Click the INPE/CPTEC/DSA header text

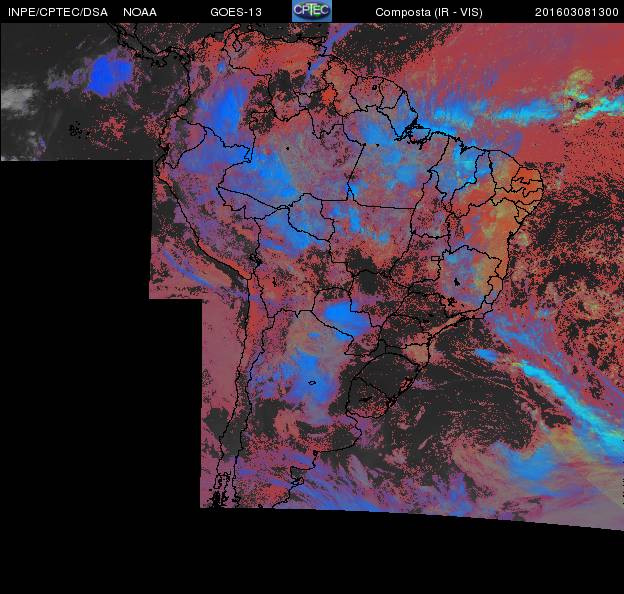(x=58, y=12)
